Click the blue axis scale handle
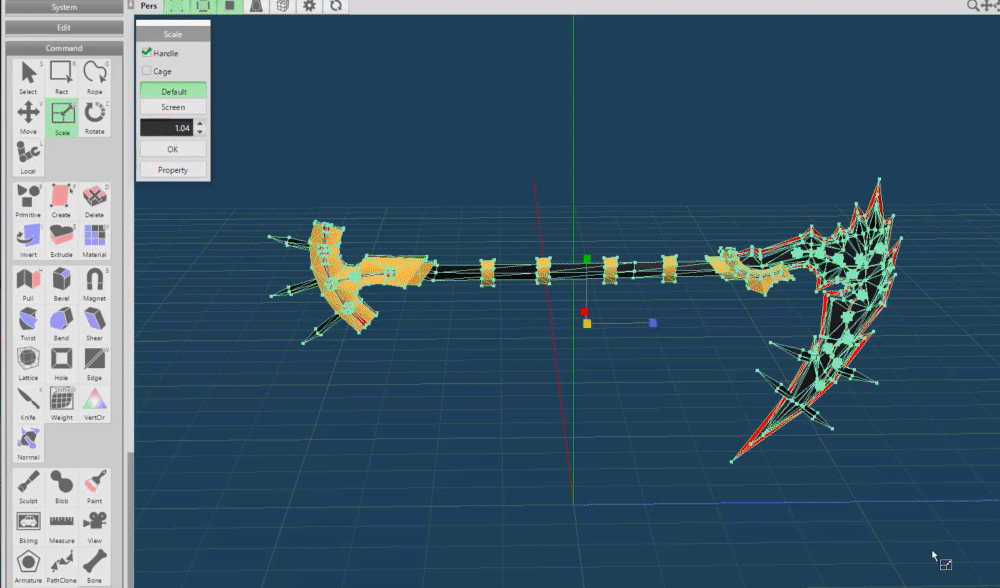 coord(652,323)
